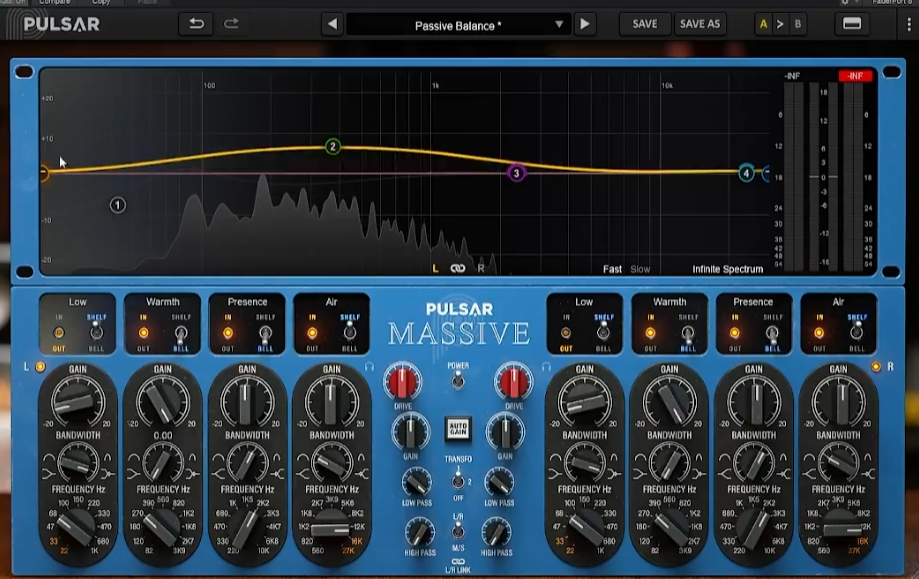
Task: Select state A in the A/B comparison
Action: click(763, 25)
